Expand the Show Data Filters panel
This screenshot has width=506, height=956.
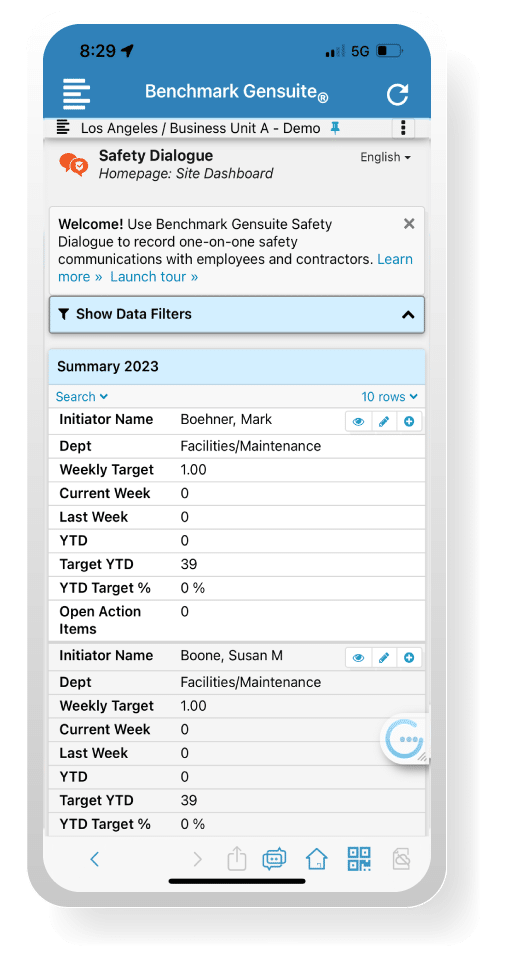237,315
